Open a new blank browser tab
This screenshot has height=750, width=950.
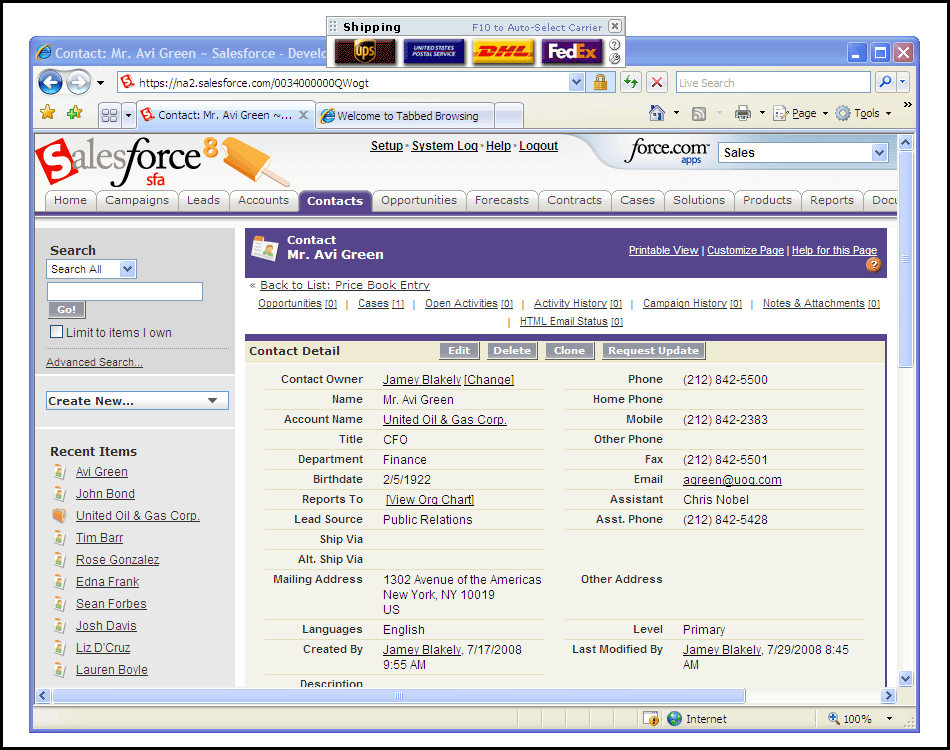click(x=509, y=116)
